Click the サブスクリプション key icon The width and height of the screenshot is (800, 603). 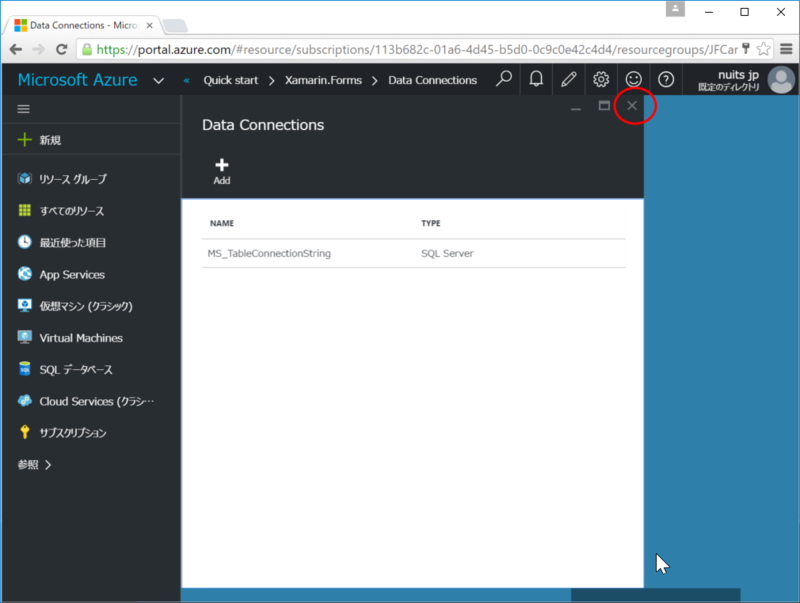[x=24, y=432]
